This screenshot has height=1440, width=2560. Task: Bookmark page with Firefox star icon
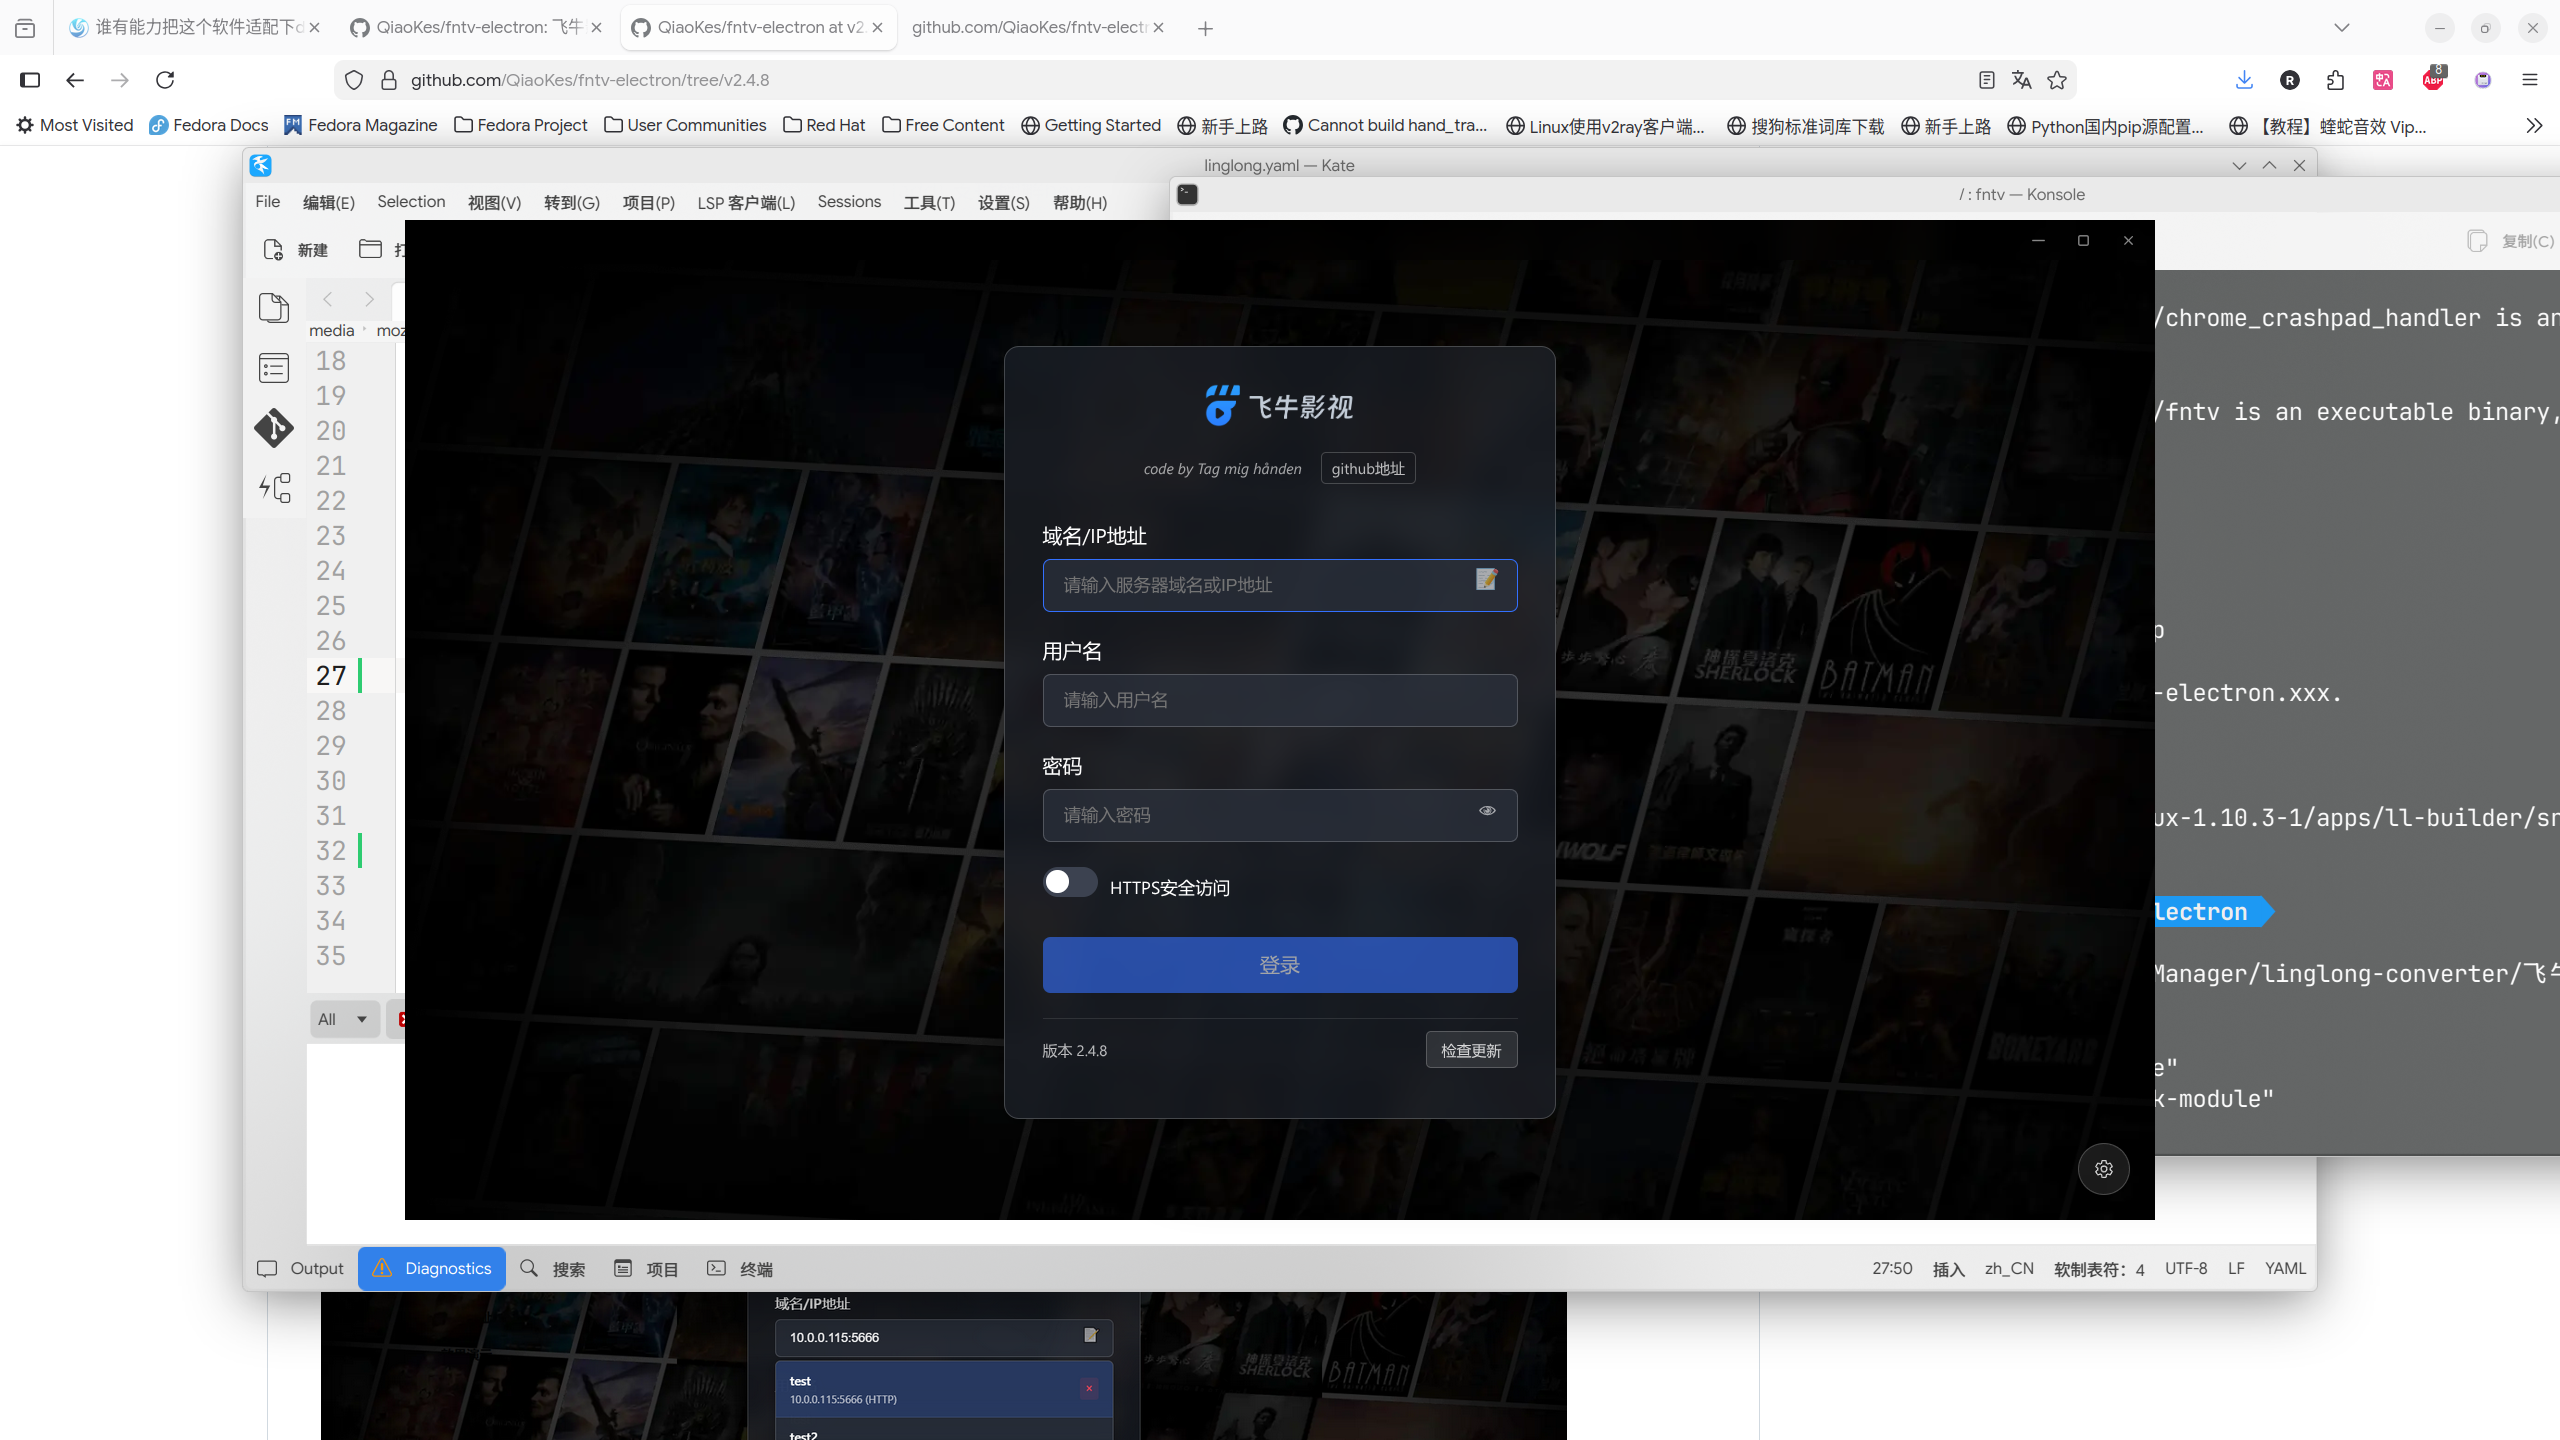[x=2057, y=80]
